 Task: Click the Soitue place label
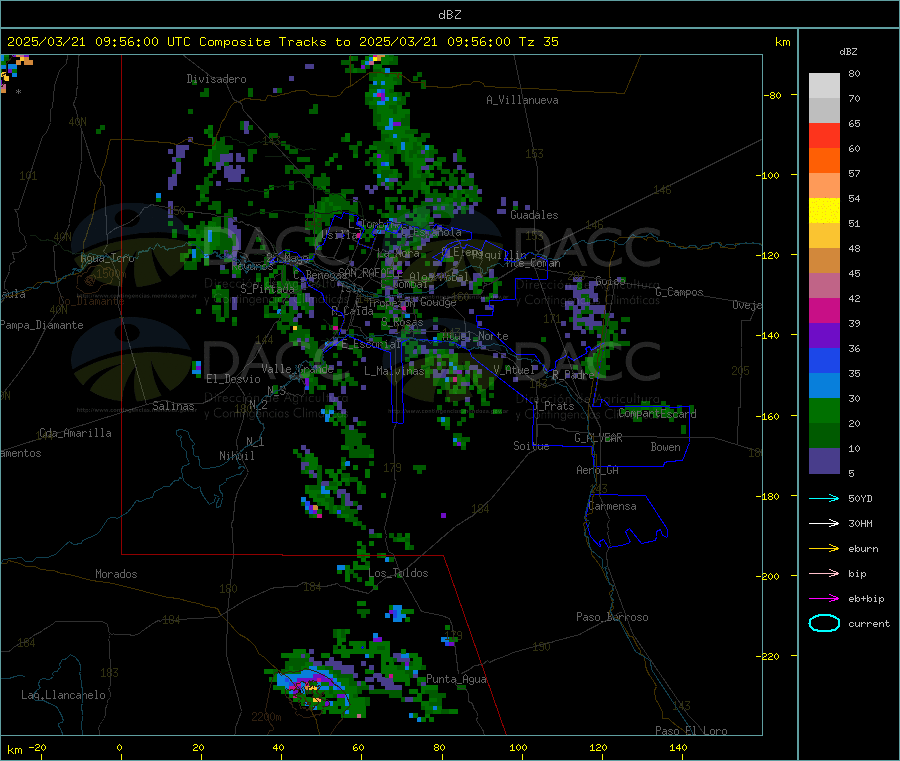tap(531, 446)
